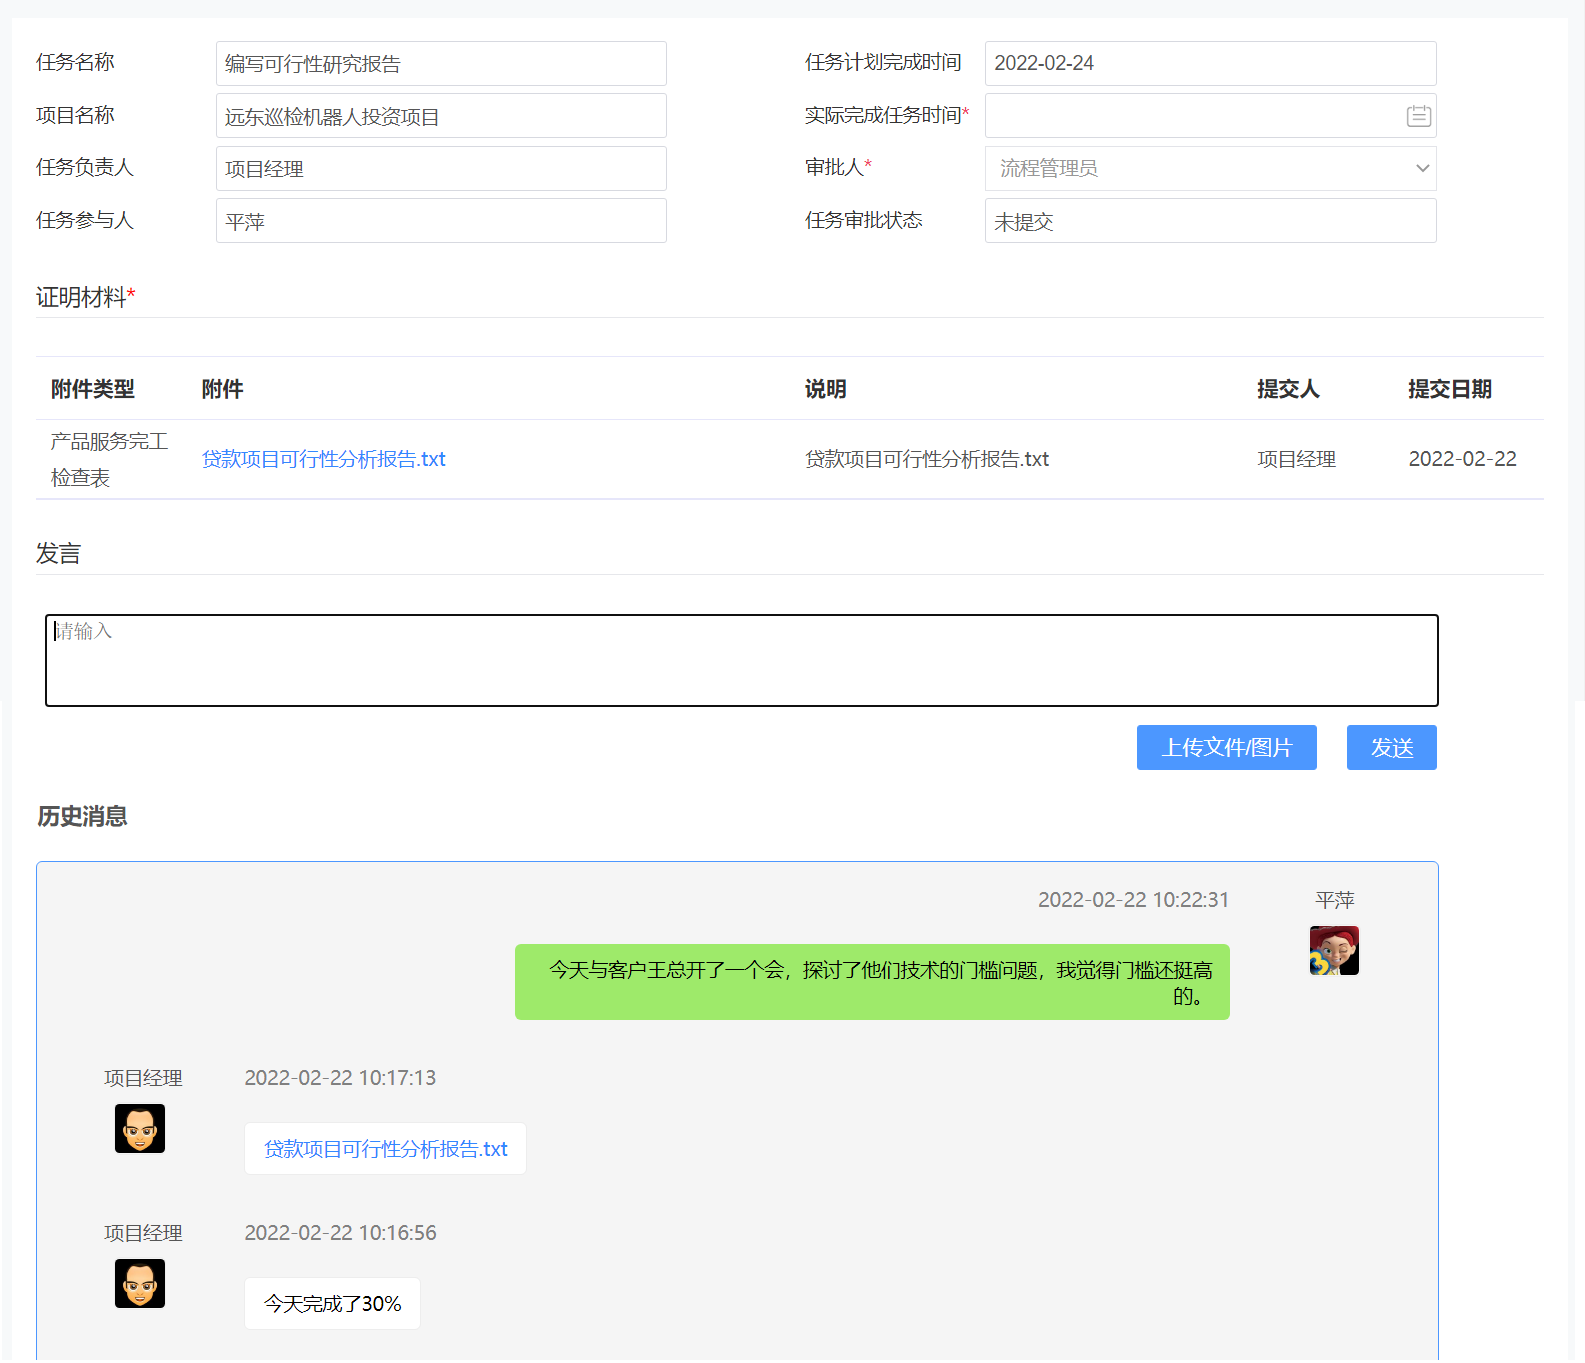Click the 任务计划完成时间 date field

(x=1210, y=64)
